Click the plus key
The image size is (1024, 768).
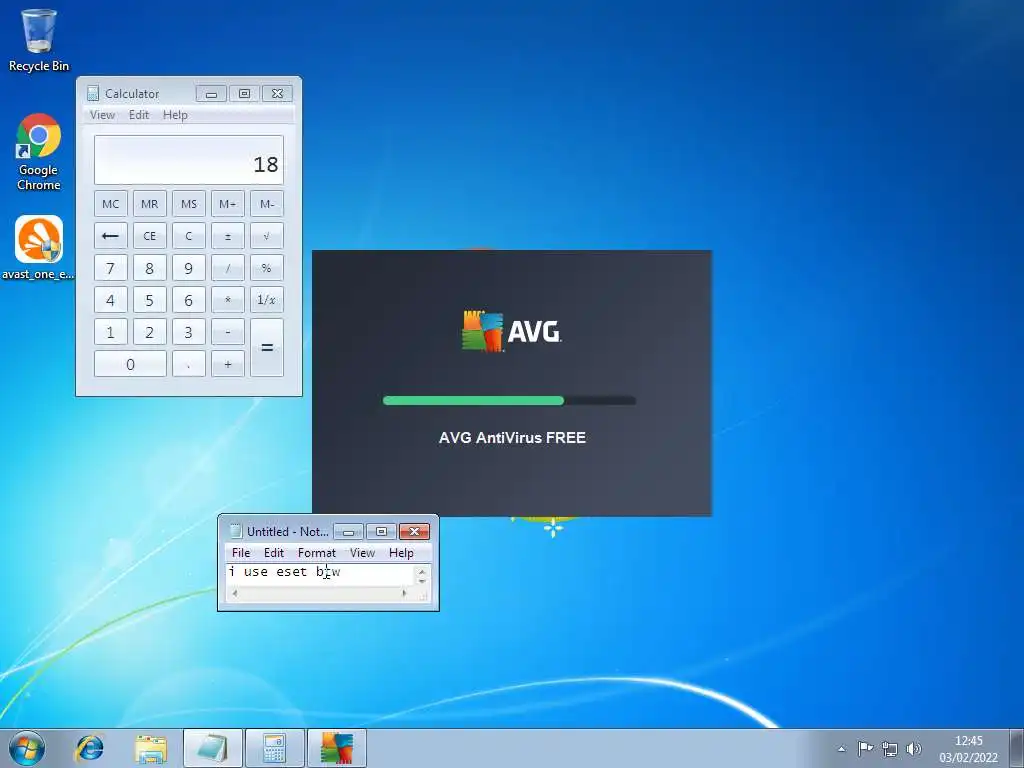228,364
